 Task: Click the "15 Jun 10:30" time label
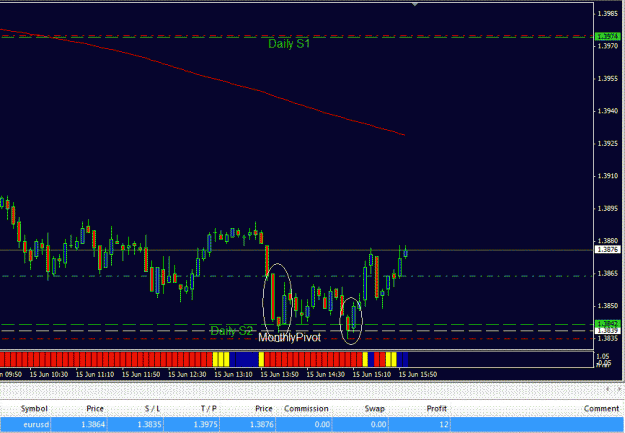49,374
